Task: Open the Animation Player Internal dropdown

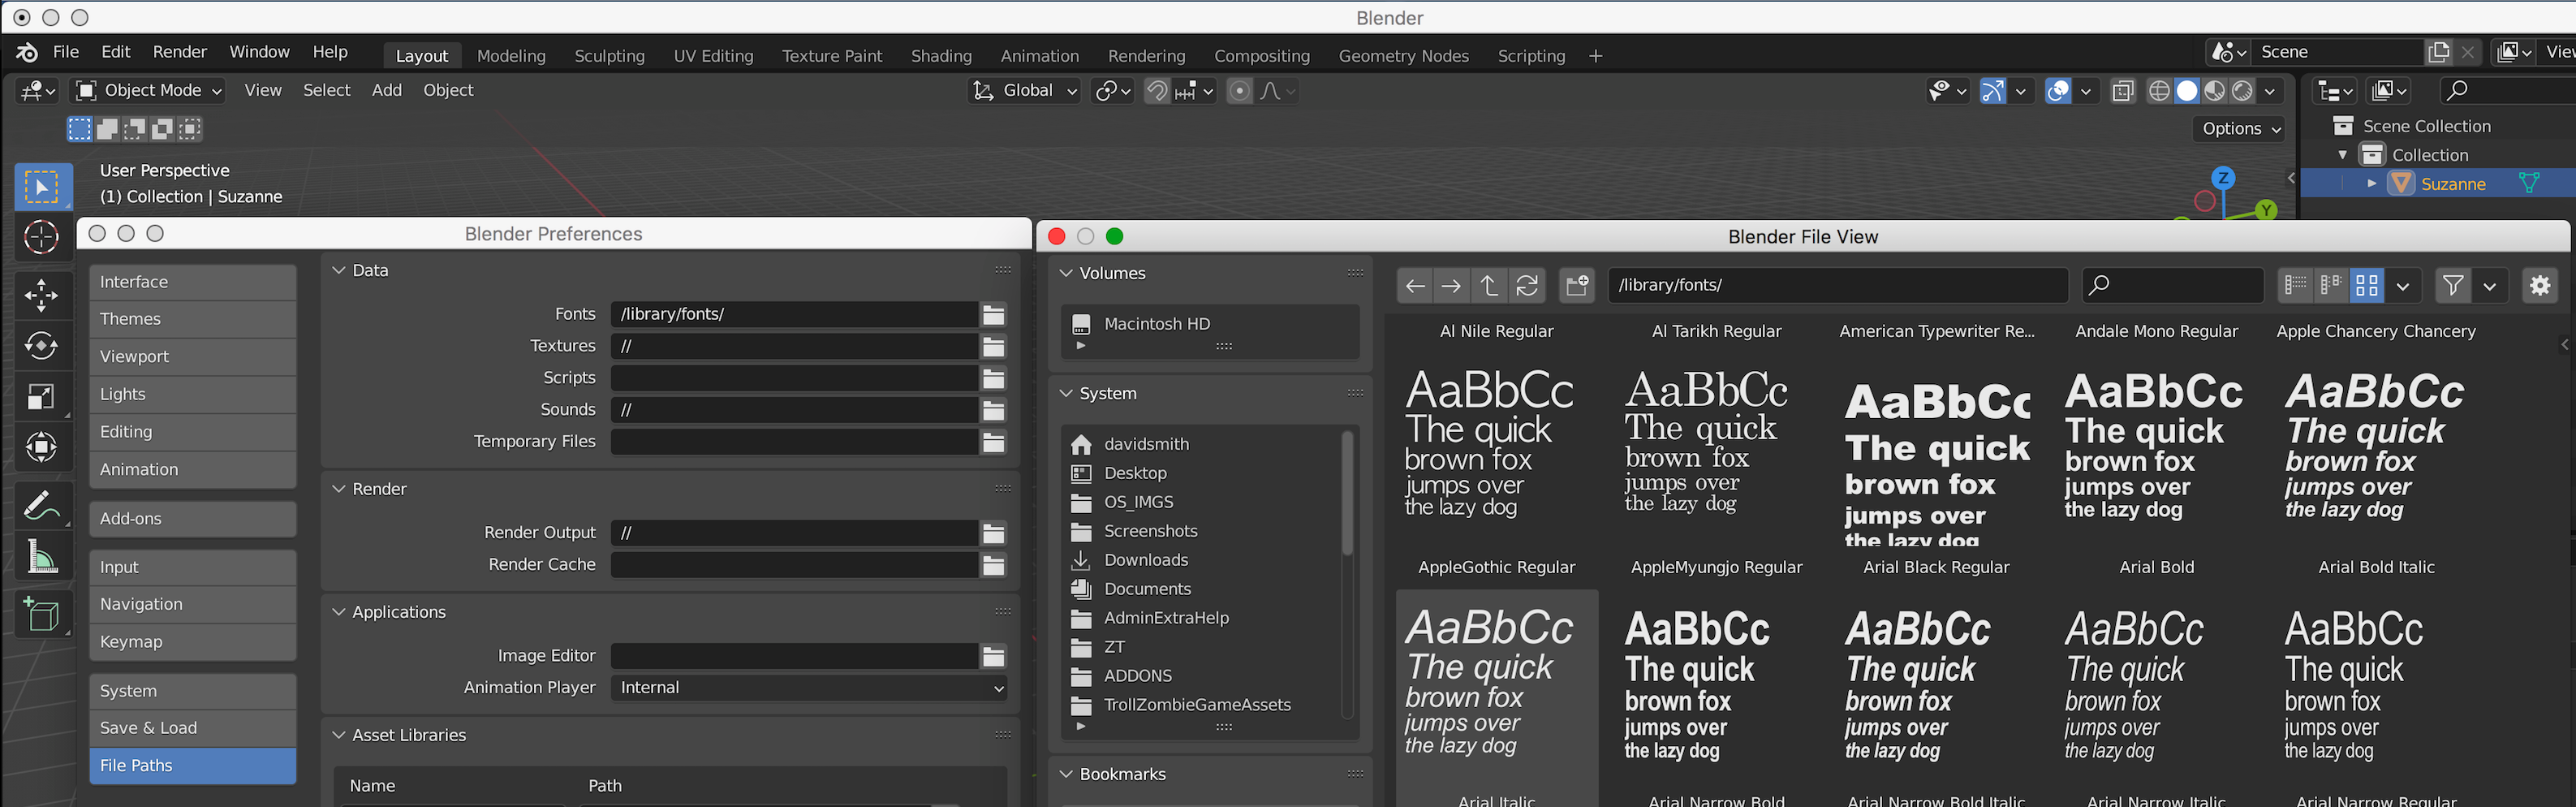Action: click(x=809, y=688)
